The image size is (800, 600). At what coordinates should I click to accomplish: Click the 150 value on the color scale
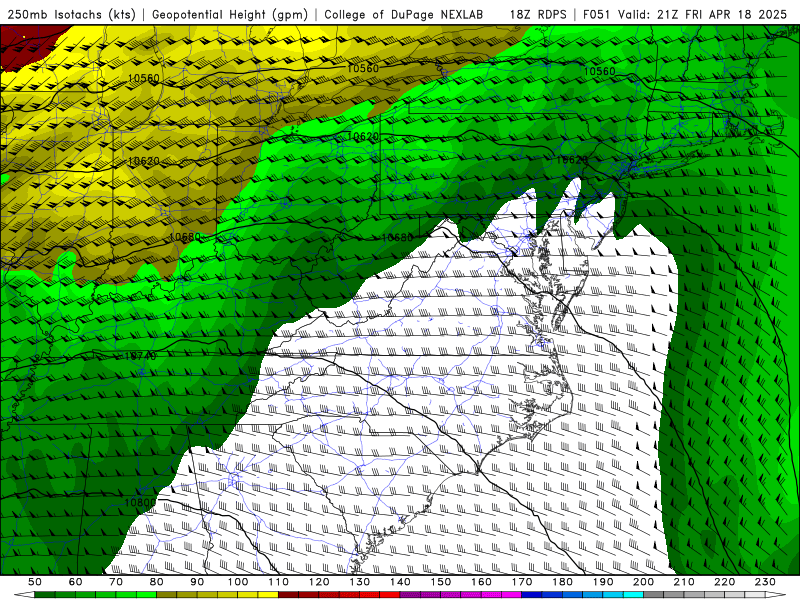tap(441, 582)
